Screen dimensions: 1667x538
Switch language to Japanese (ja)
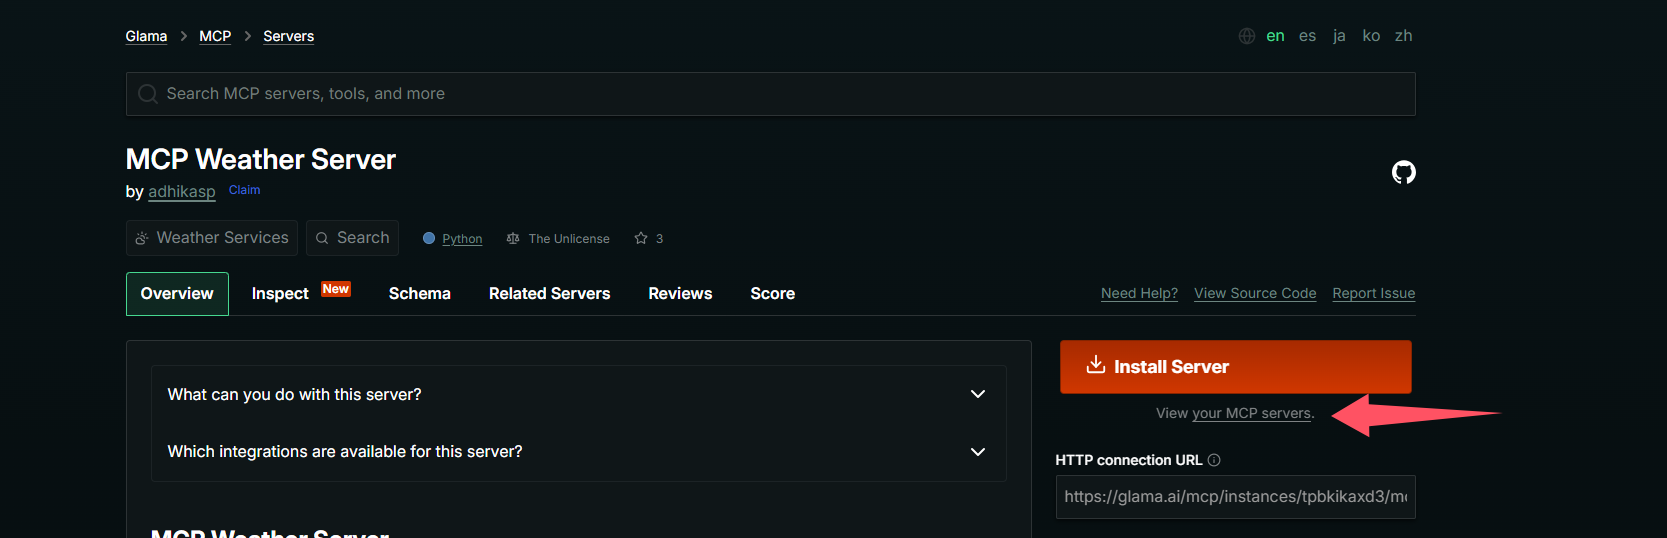click(x=1339, y=36)
